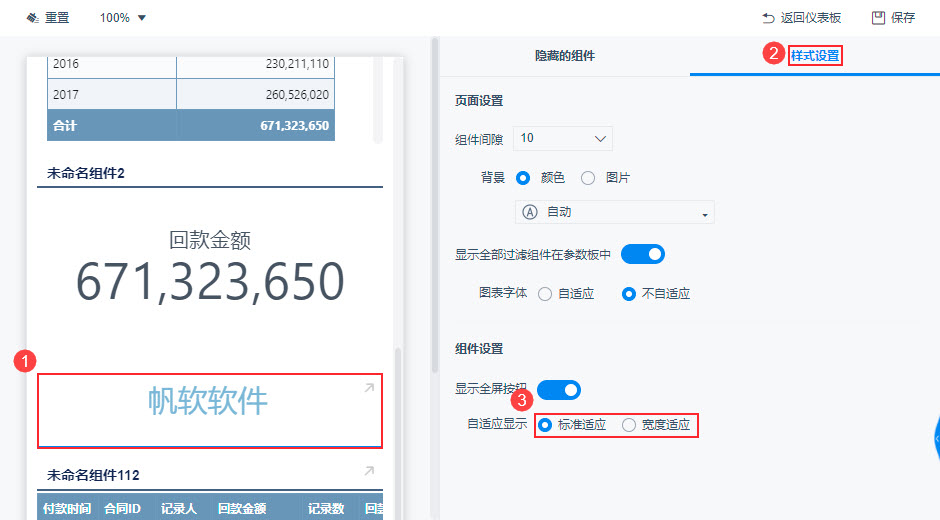Switch to the 样式设置 tab
Screen dimensions: 940x520
point(815,56)
